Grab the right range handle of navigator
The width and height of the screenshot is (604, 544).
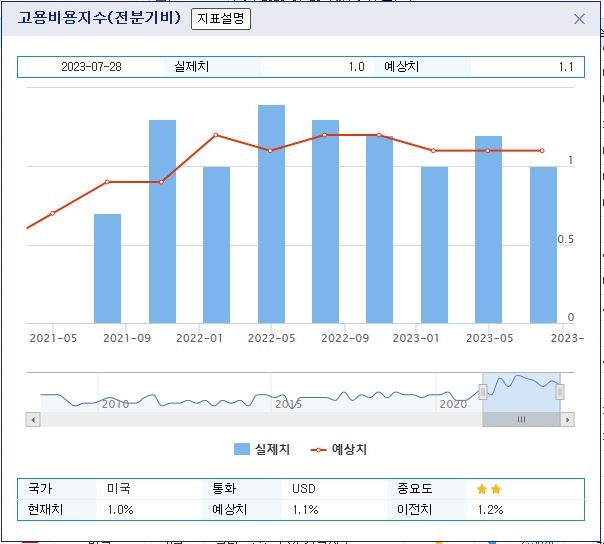560,392
